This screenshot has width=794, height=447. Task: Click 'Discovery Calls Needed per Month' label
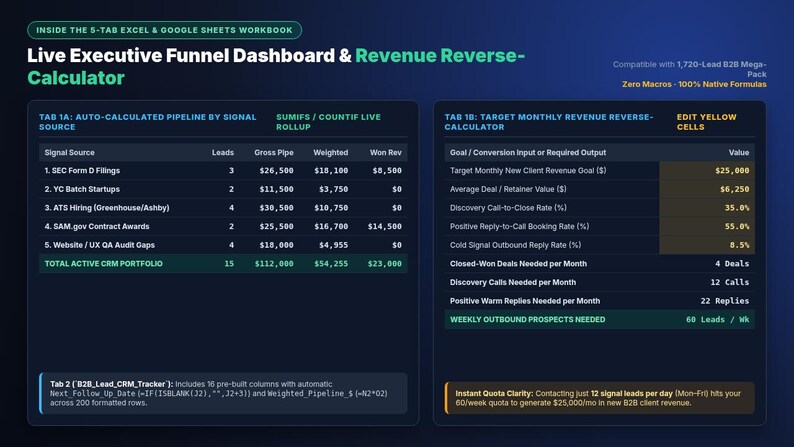point(512,282)
